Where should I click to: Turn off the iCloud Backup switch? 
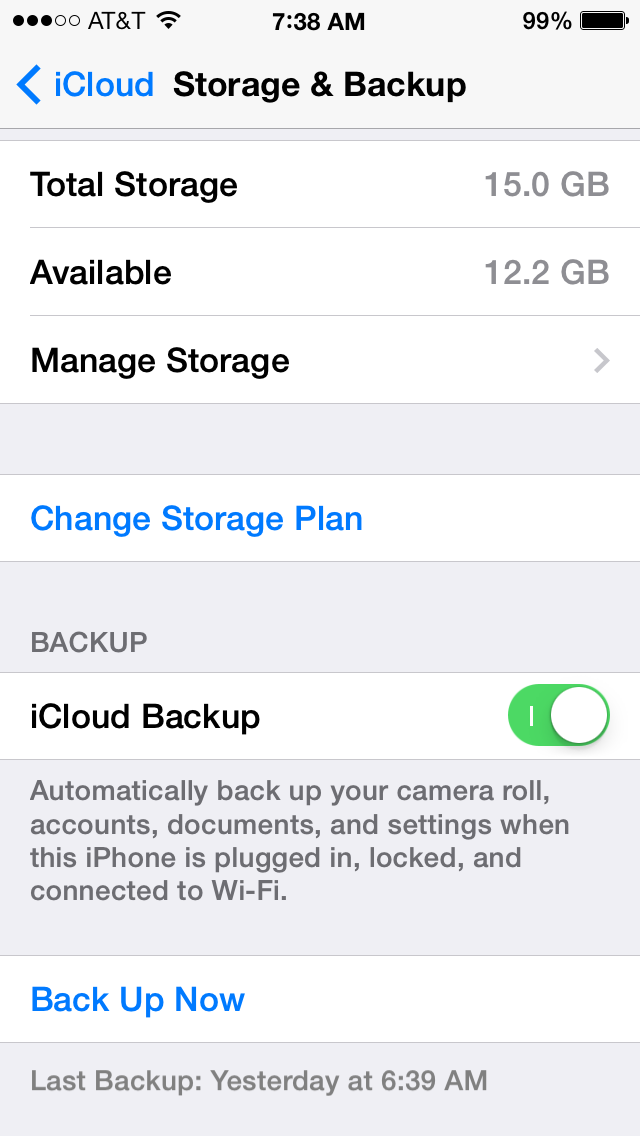pos(559,716)
